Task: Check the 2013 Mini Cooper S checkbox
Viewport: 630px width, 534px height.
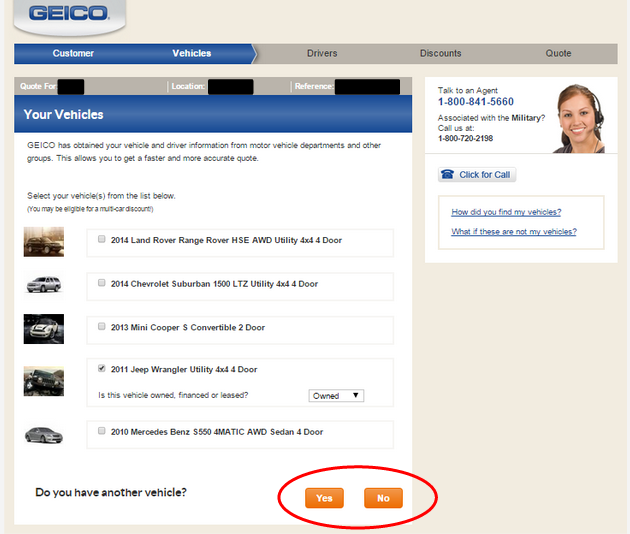Action: click(x=102, y=326)
